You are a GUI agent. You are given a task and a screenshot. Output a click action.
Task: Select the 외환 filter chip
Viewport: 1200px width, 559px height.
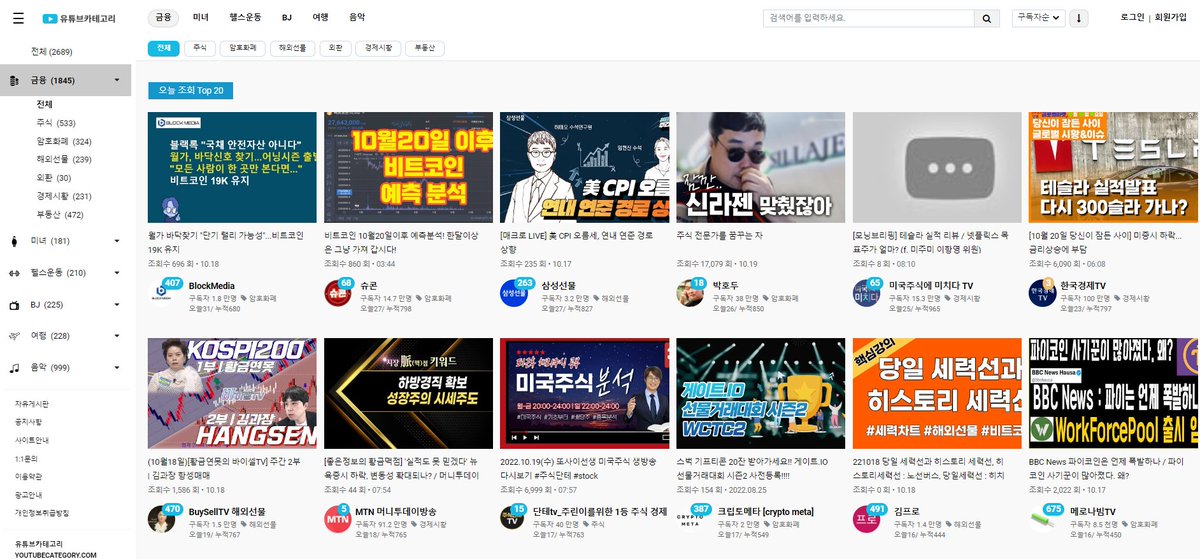336,48
